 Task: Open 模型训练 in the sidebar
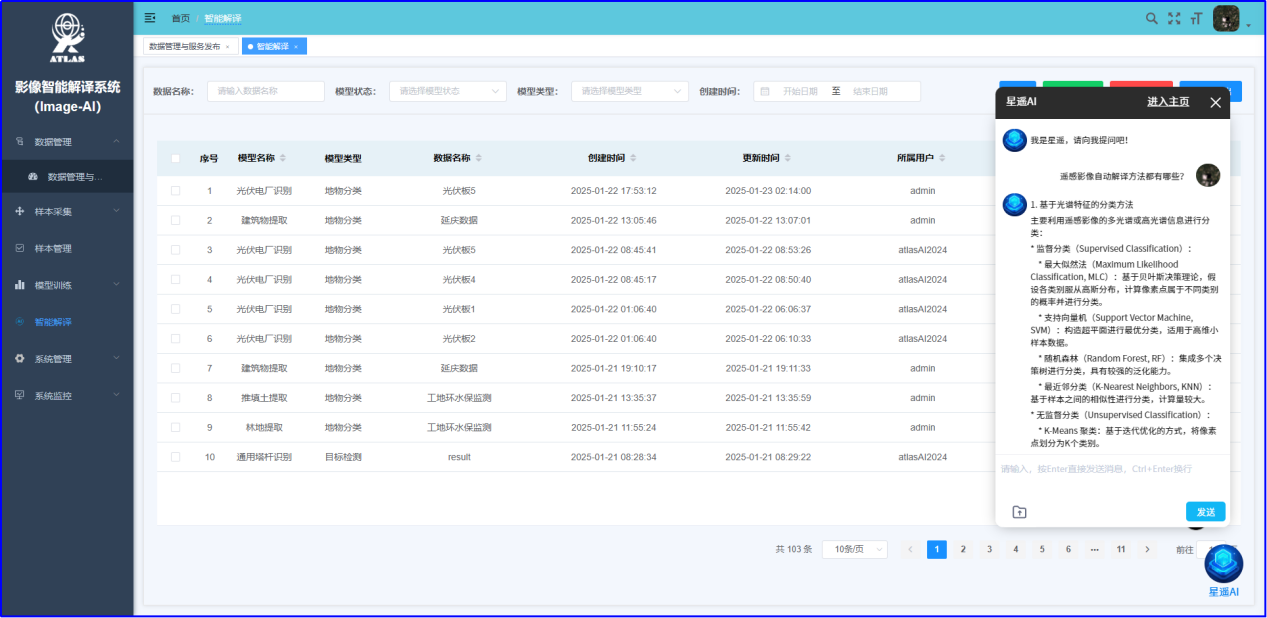(66, 285)
